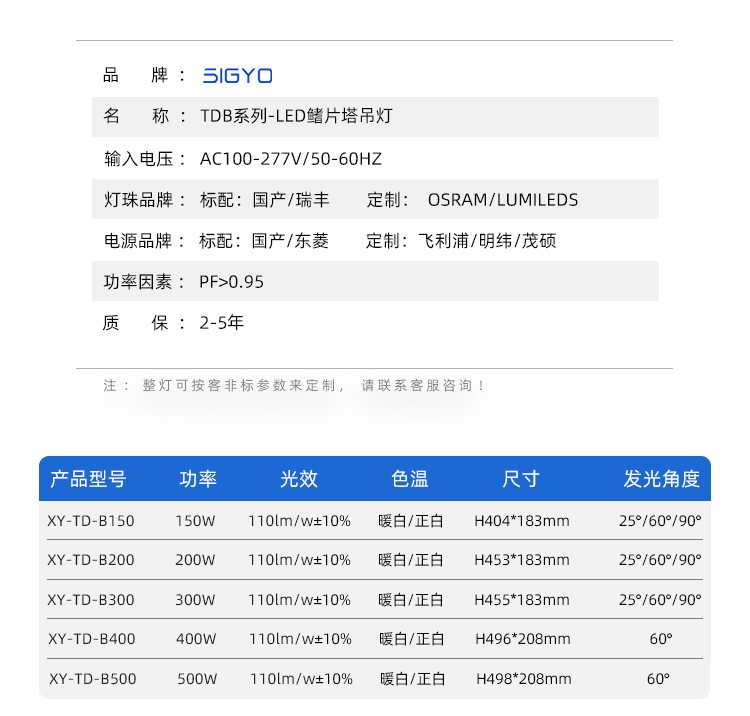Click the '输入电压：' label
Image resolution: width=750 pixels, height=716 pixels.
pos(145,159)
